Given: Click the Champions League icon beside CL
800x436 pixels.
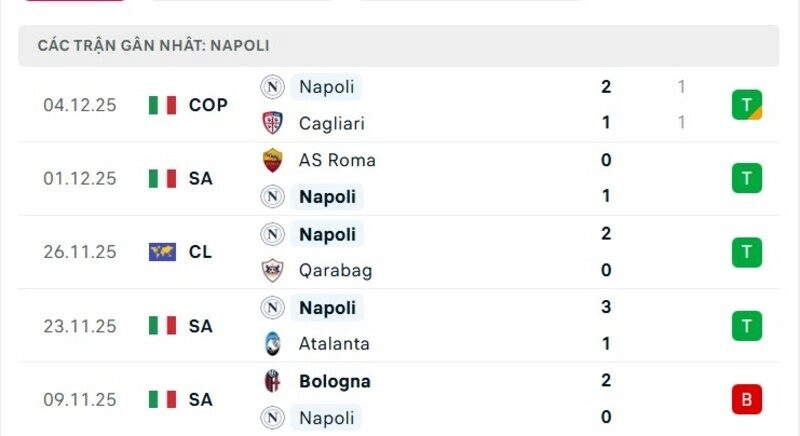Looking at the screenshot, I should [x=162, y=252].
